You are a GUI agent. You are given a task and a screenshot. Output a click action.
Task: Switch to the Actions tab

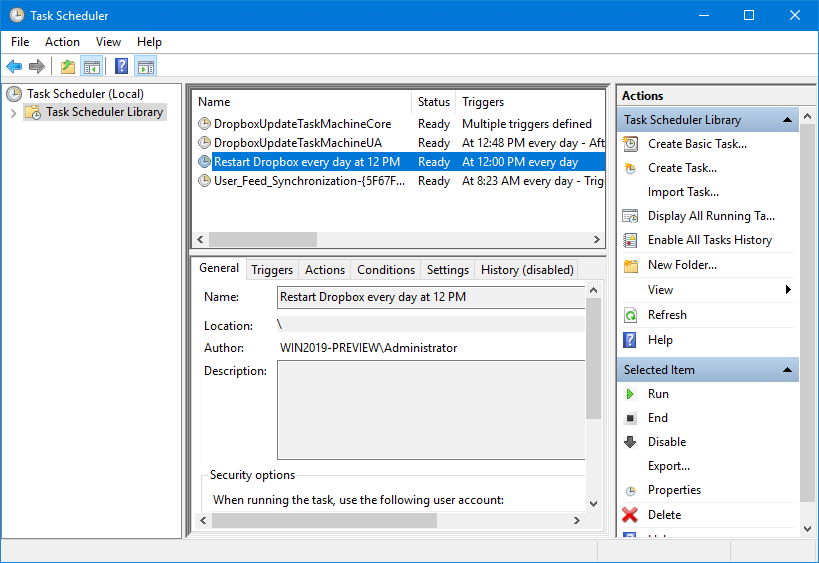[325, 270]
